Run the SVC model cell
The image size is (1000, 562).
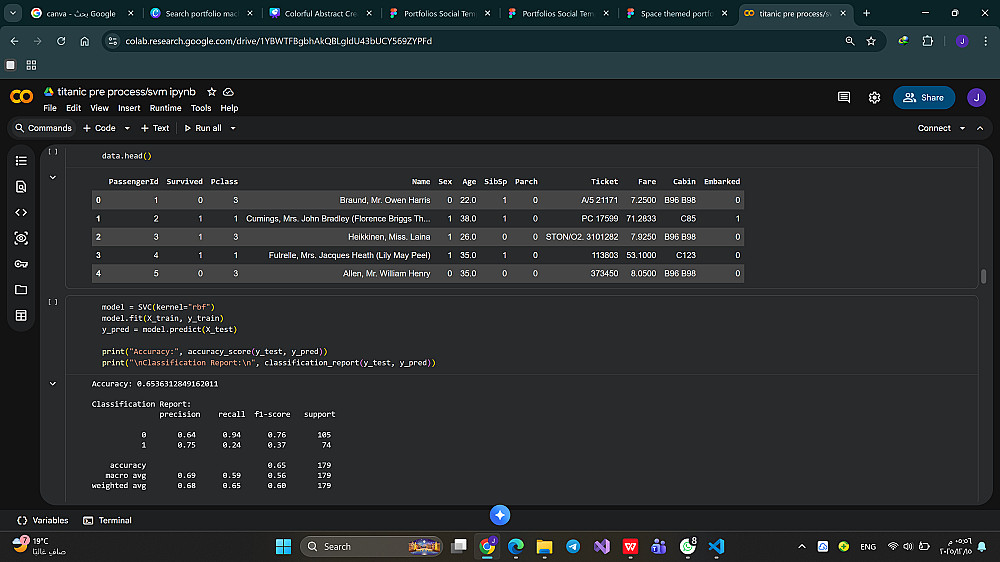tap(53, 302)
